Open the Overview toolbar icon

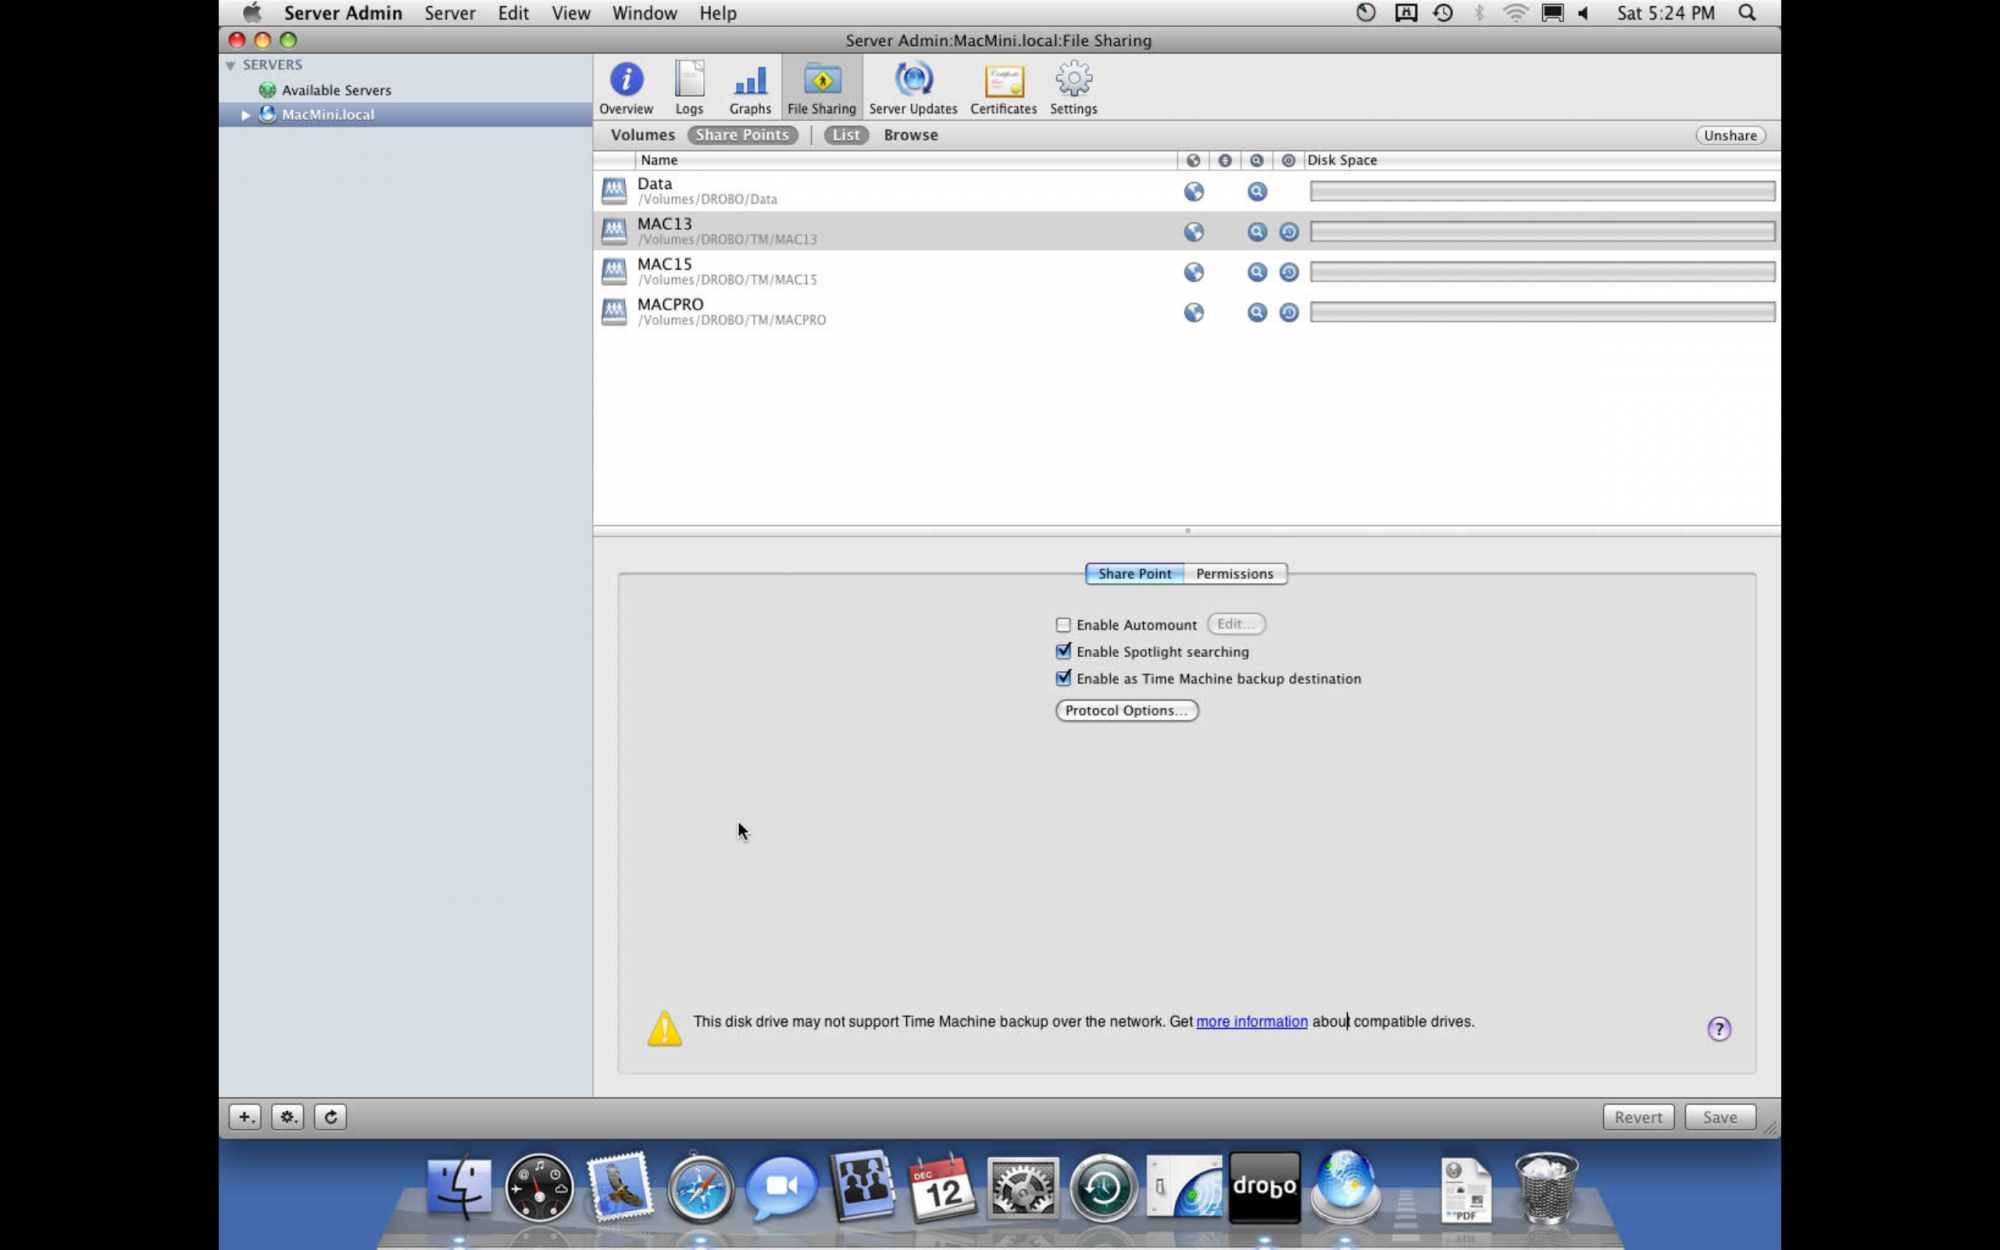pyautogui.click(x=626, y=87)
